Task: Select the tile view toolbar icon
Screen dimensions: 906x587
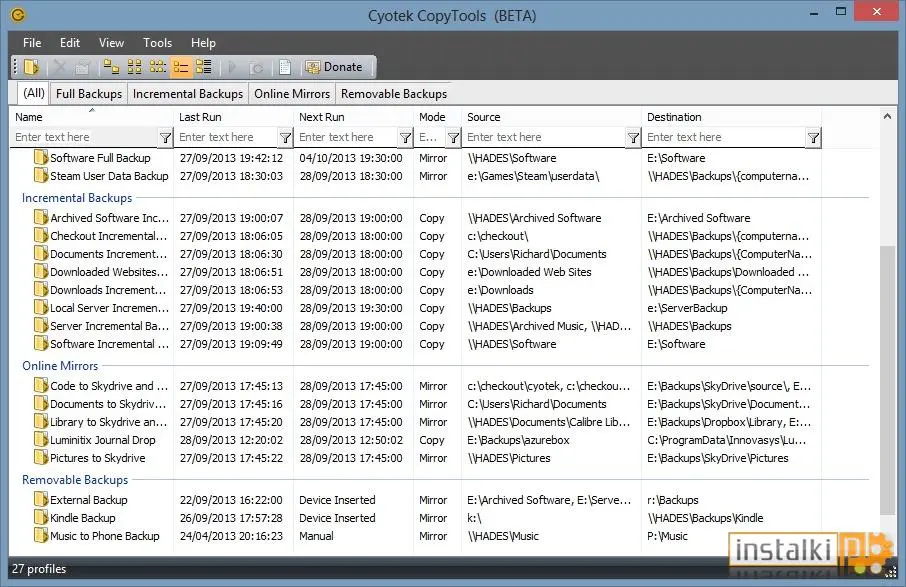Action: [x=203, y=67]
